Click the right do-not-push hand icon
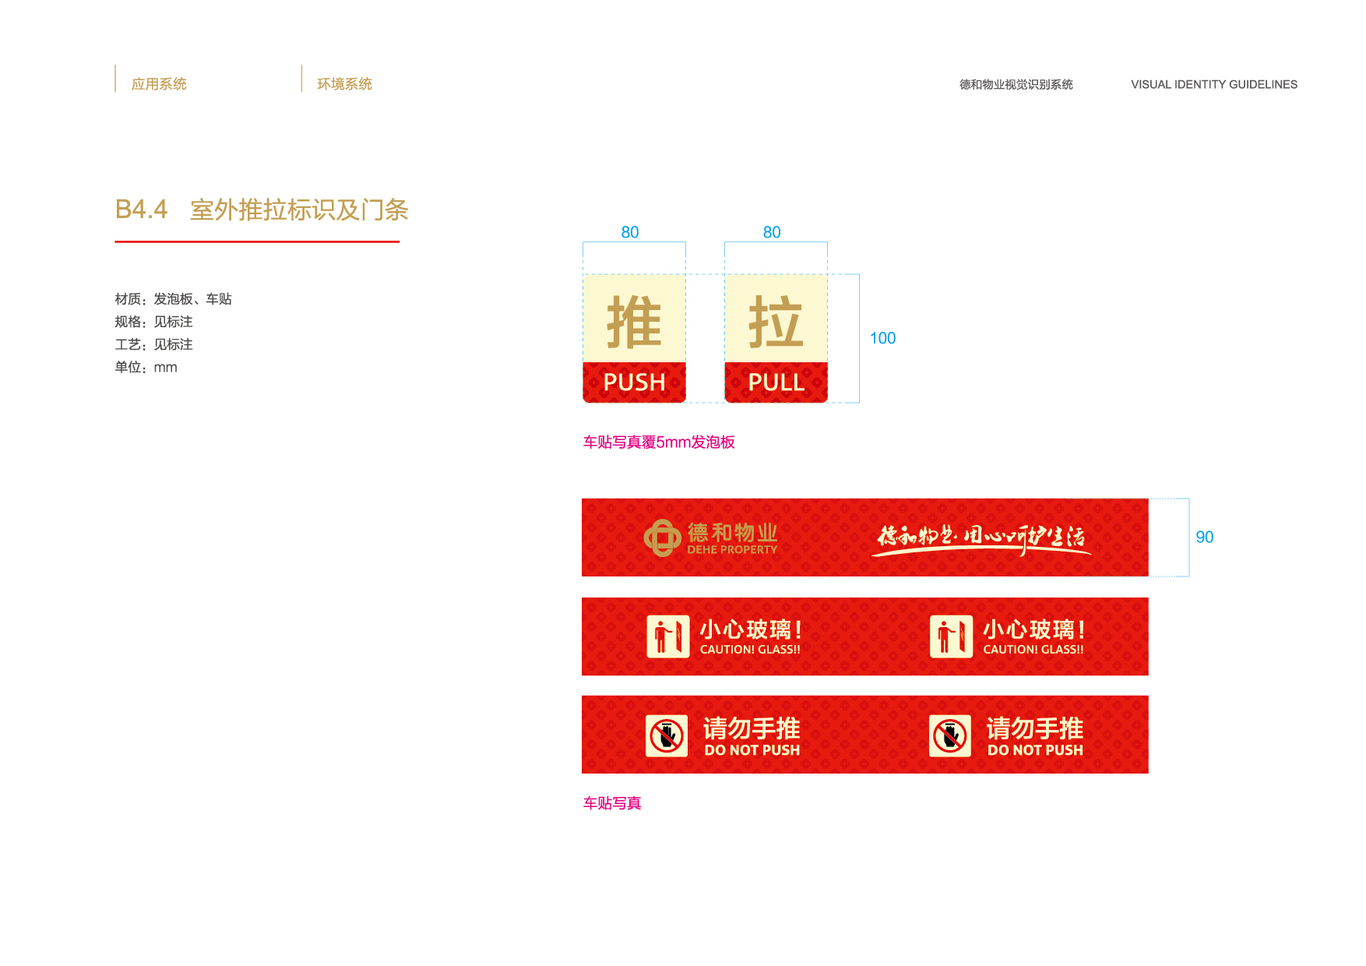This screenshot has width=1366, height=966. 950,736
